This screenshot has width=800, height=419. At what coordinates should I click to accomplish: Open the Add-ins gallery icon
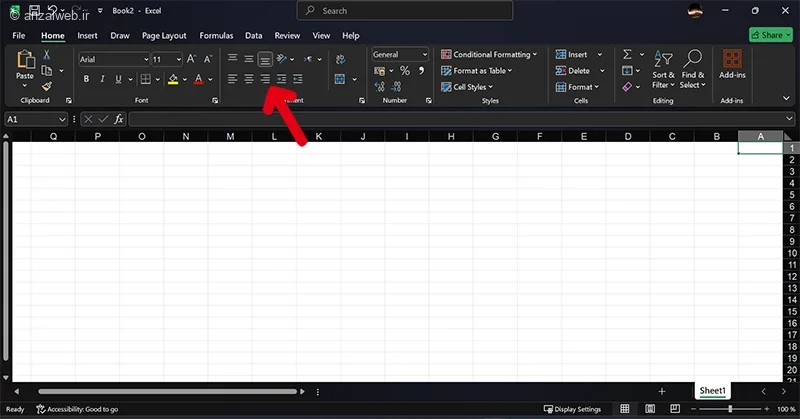732,64
